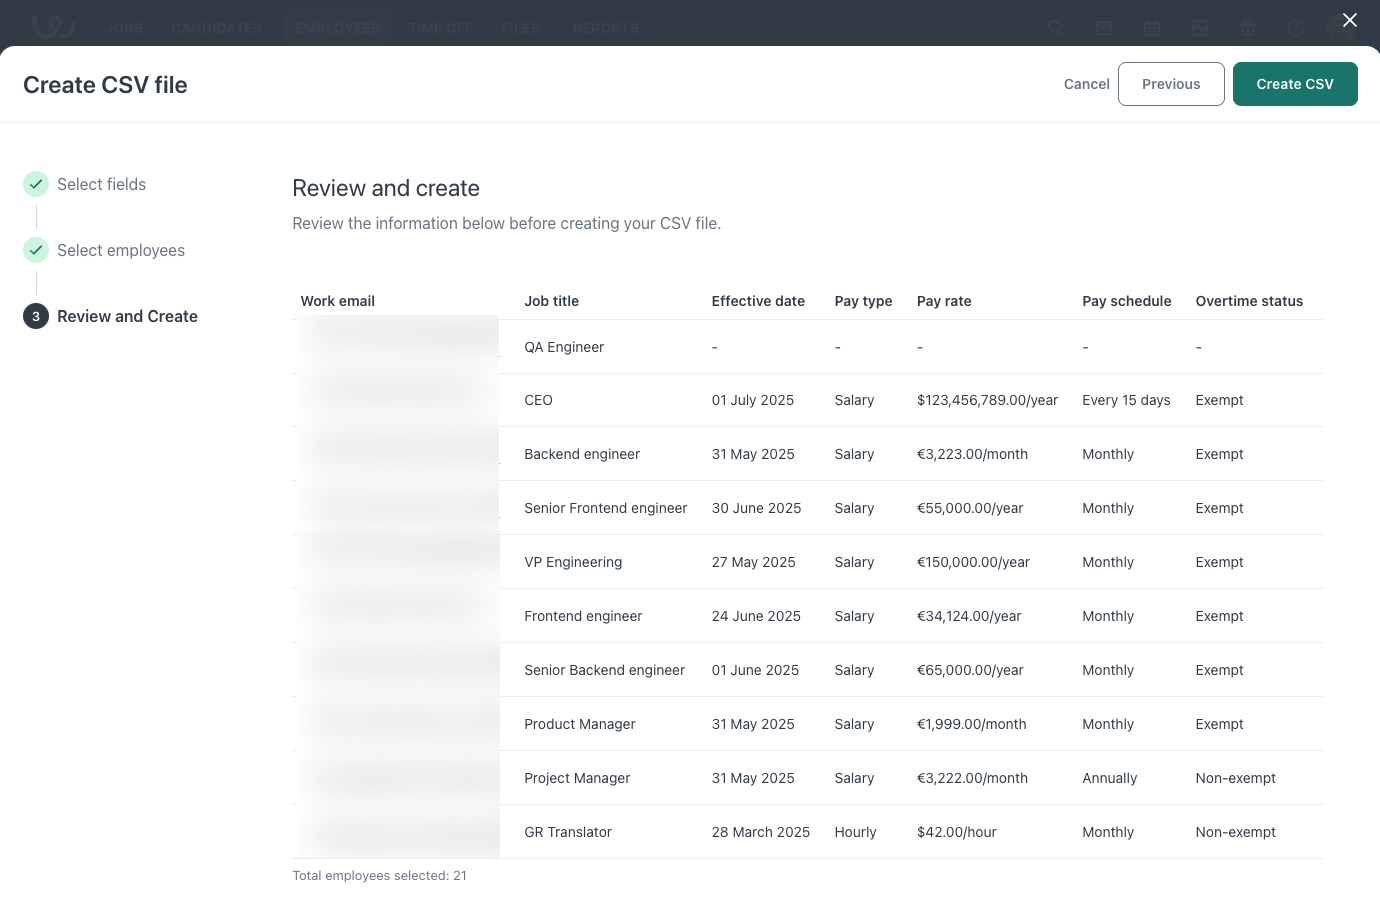Go back with the Previous button

tap(1170, 84)
